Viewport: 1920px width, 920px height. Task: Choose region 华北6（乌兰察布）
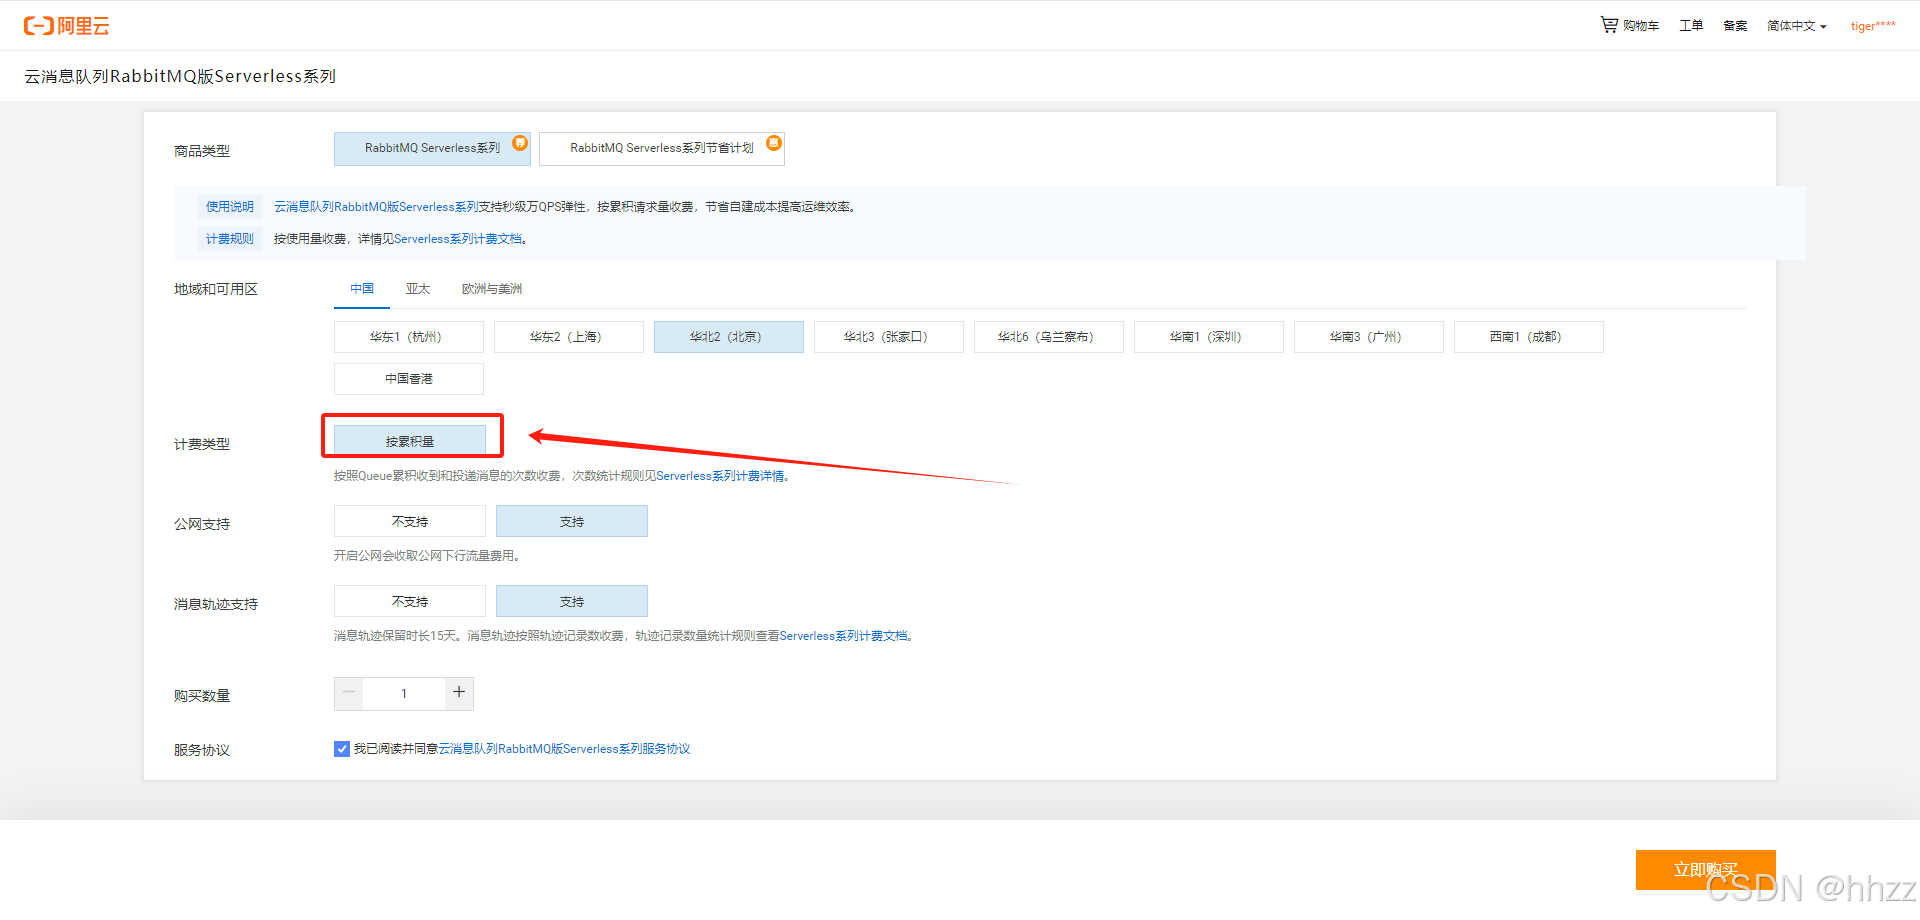point(1049,337)
